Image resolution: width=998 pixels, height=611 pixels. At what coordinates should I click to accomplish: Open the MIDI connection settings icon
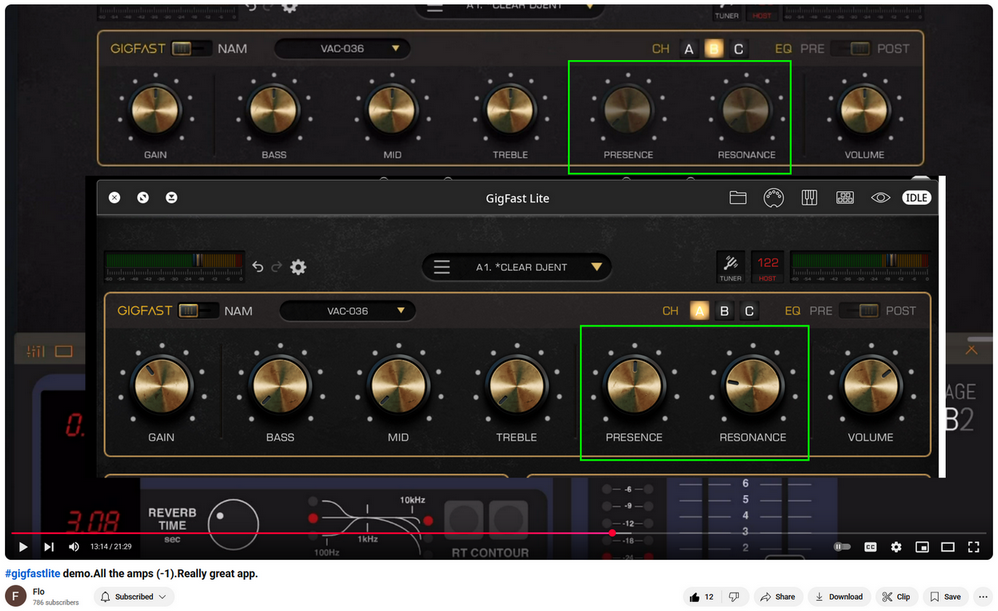[x=774, y=197]
